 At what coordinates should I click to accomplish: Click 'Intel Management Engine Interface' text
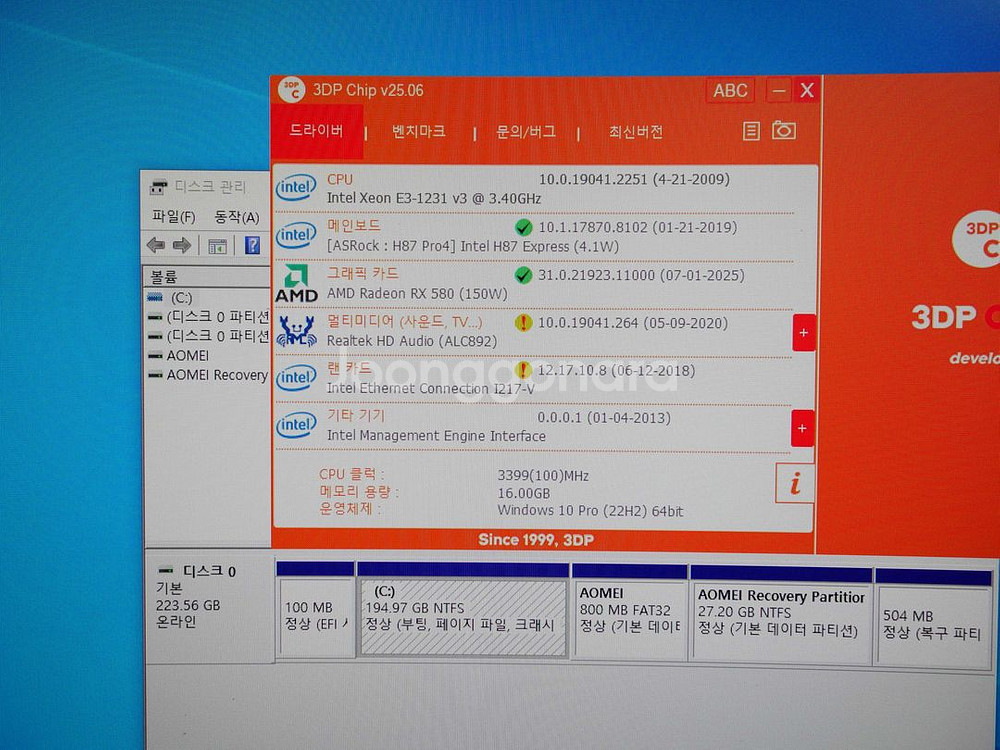[x=436, y=436]
